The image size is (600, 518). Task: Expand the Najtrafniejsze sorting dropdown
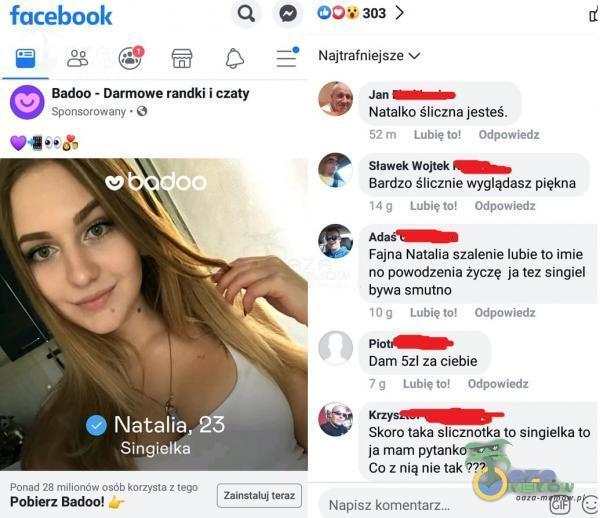point(369,56)
